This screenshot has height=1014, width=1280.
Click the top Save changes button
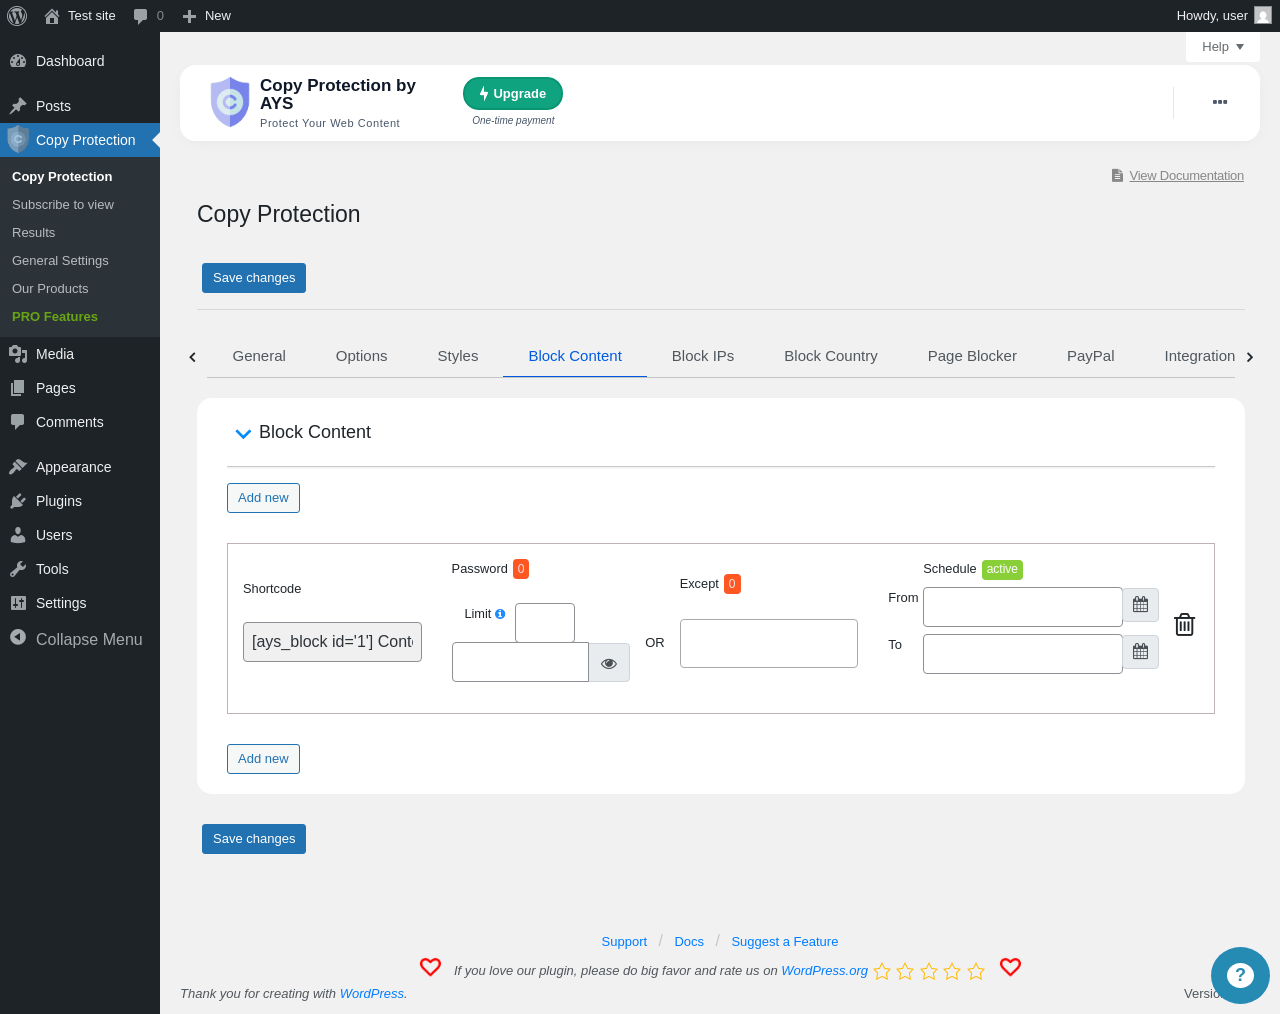pyautogui.click(x=254, y=278)
